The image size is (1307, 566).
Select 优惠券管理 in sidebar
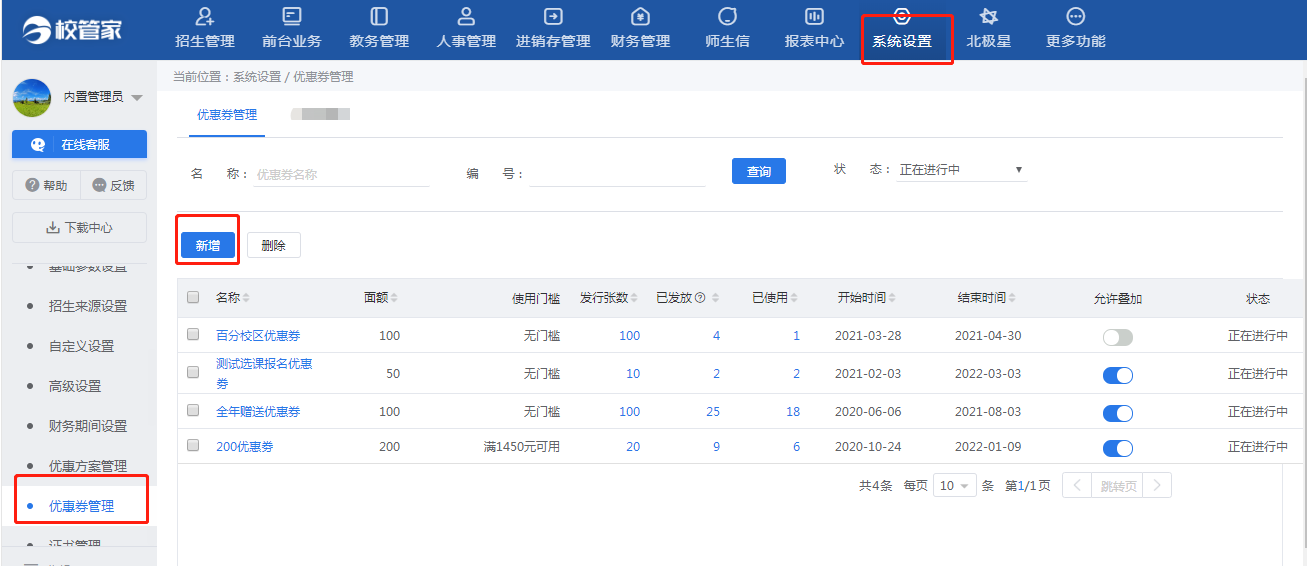[82, 506]
